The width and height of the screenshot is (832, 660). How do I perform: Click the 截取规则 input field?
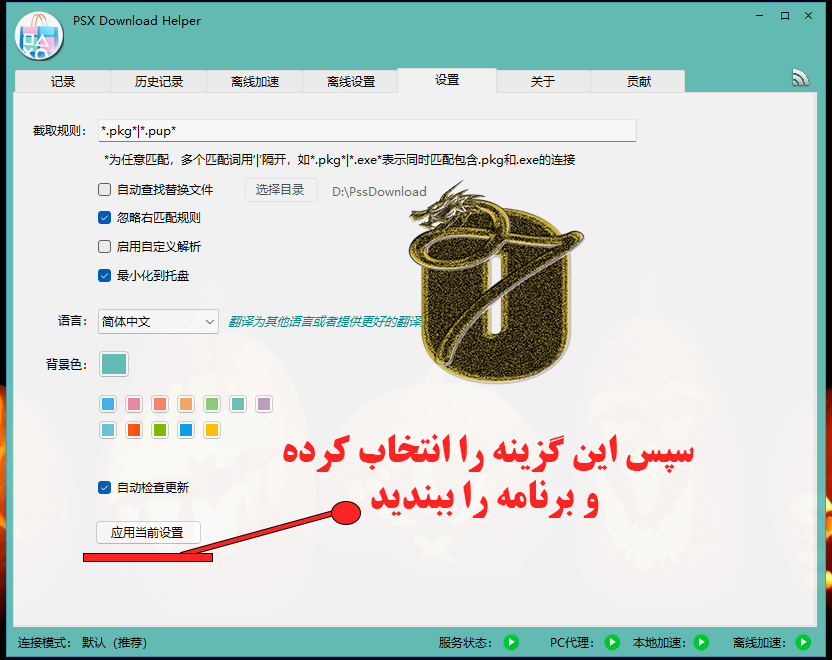point(367,131)
